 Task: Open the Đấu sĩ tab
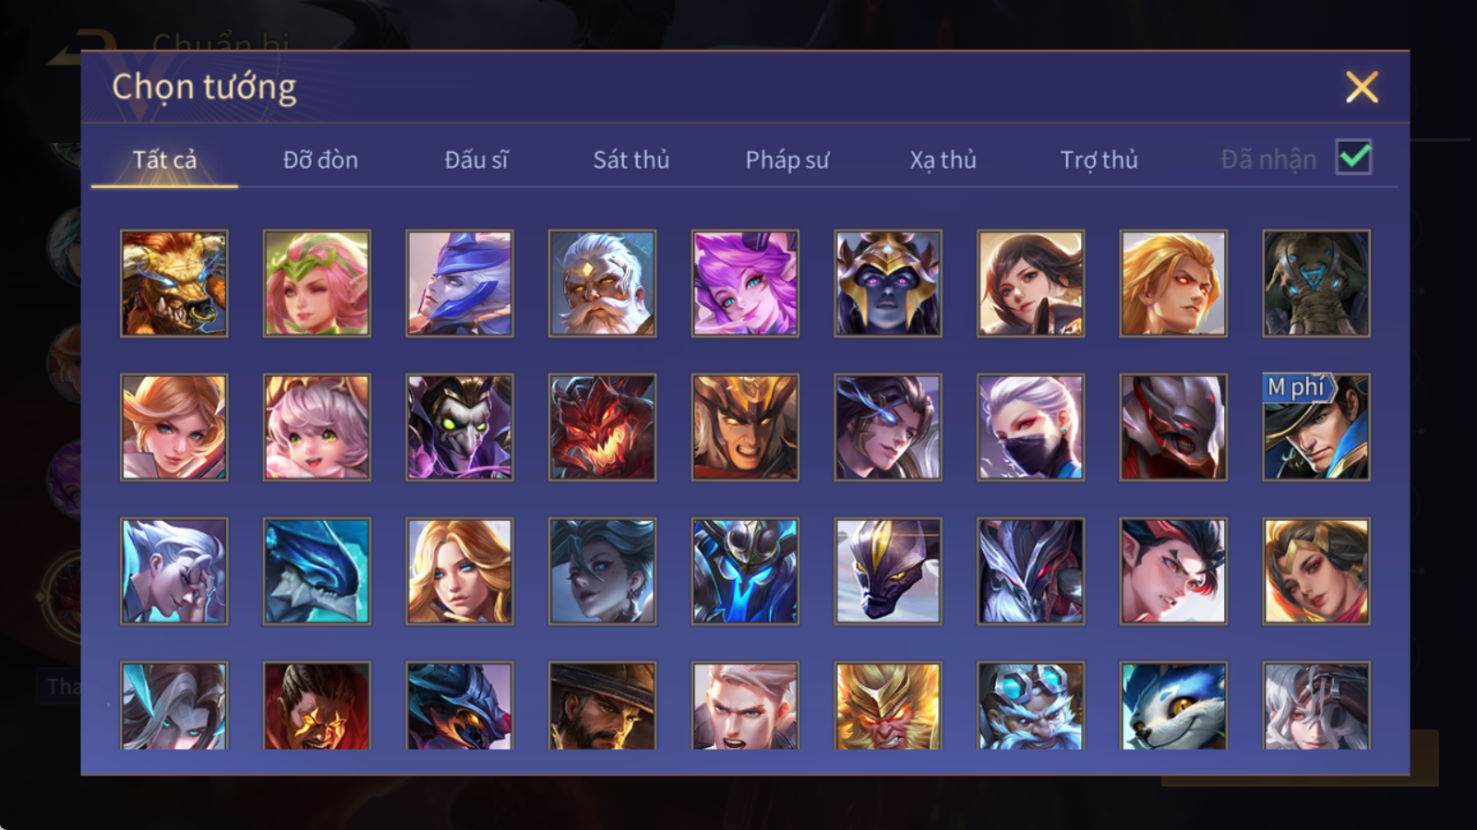[476, 159]
